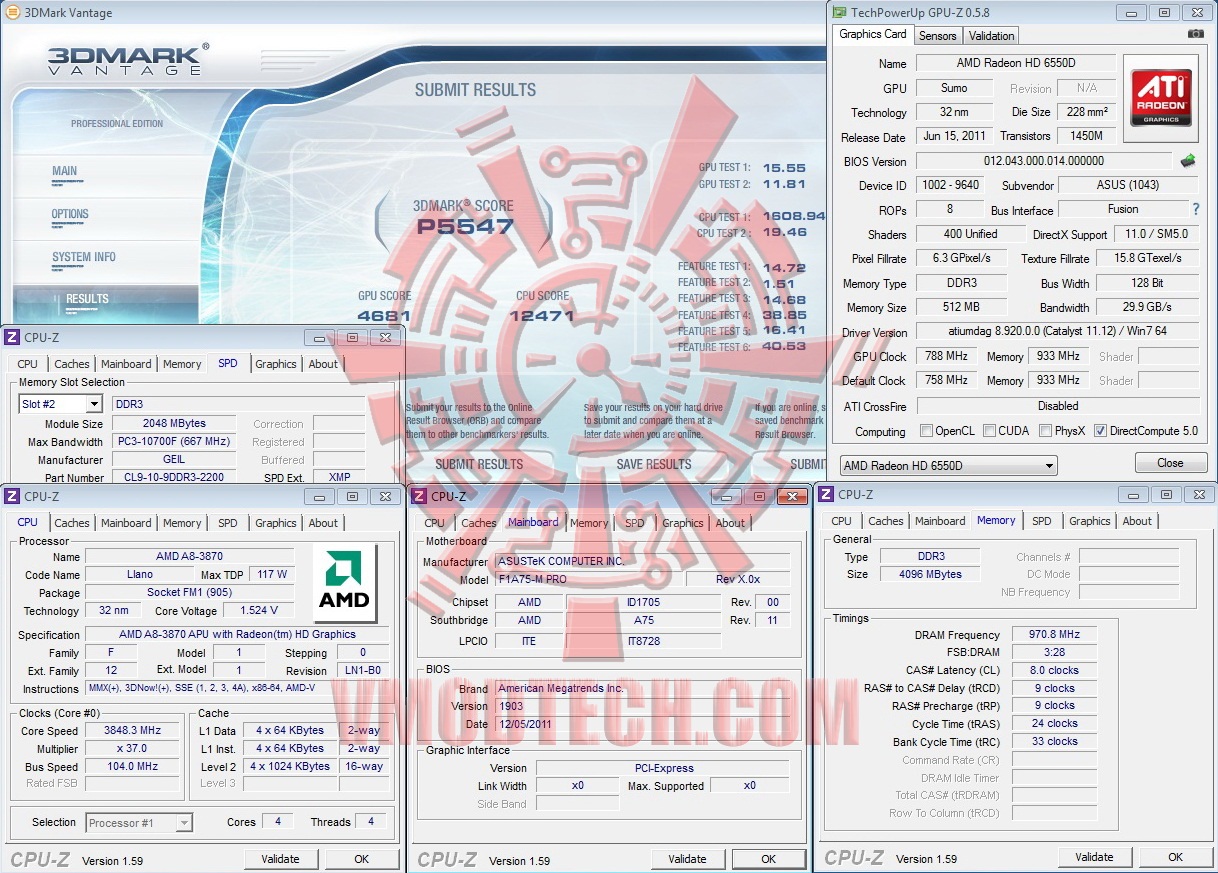
Task: Click the Module Size value 2048 MBytes
Action: pos(173,424)
